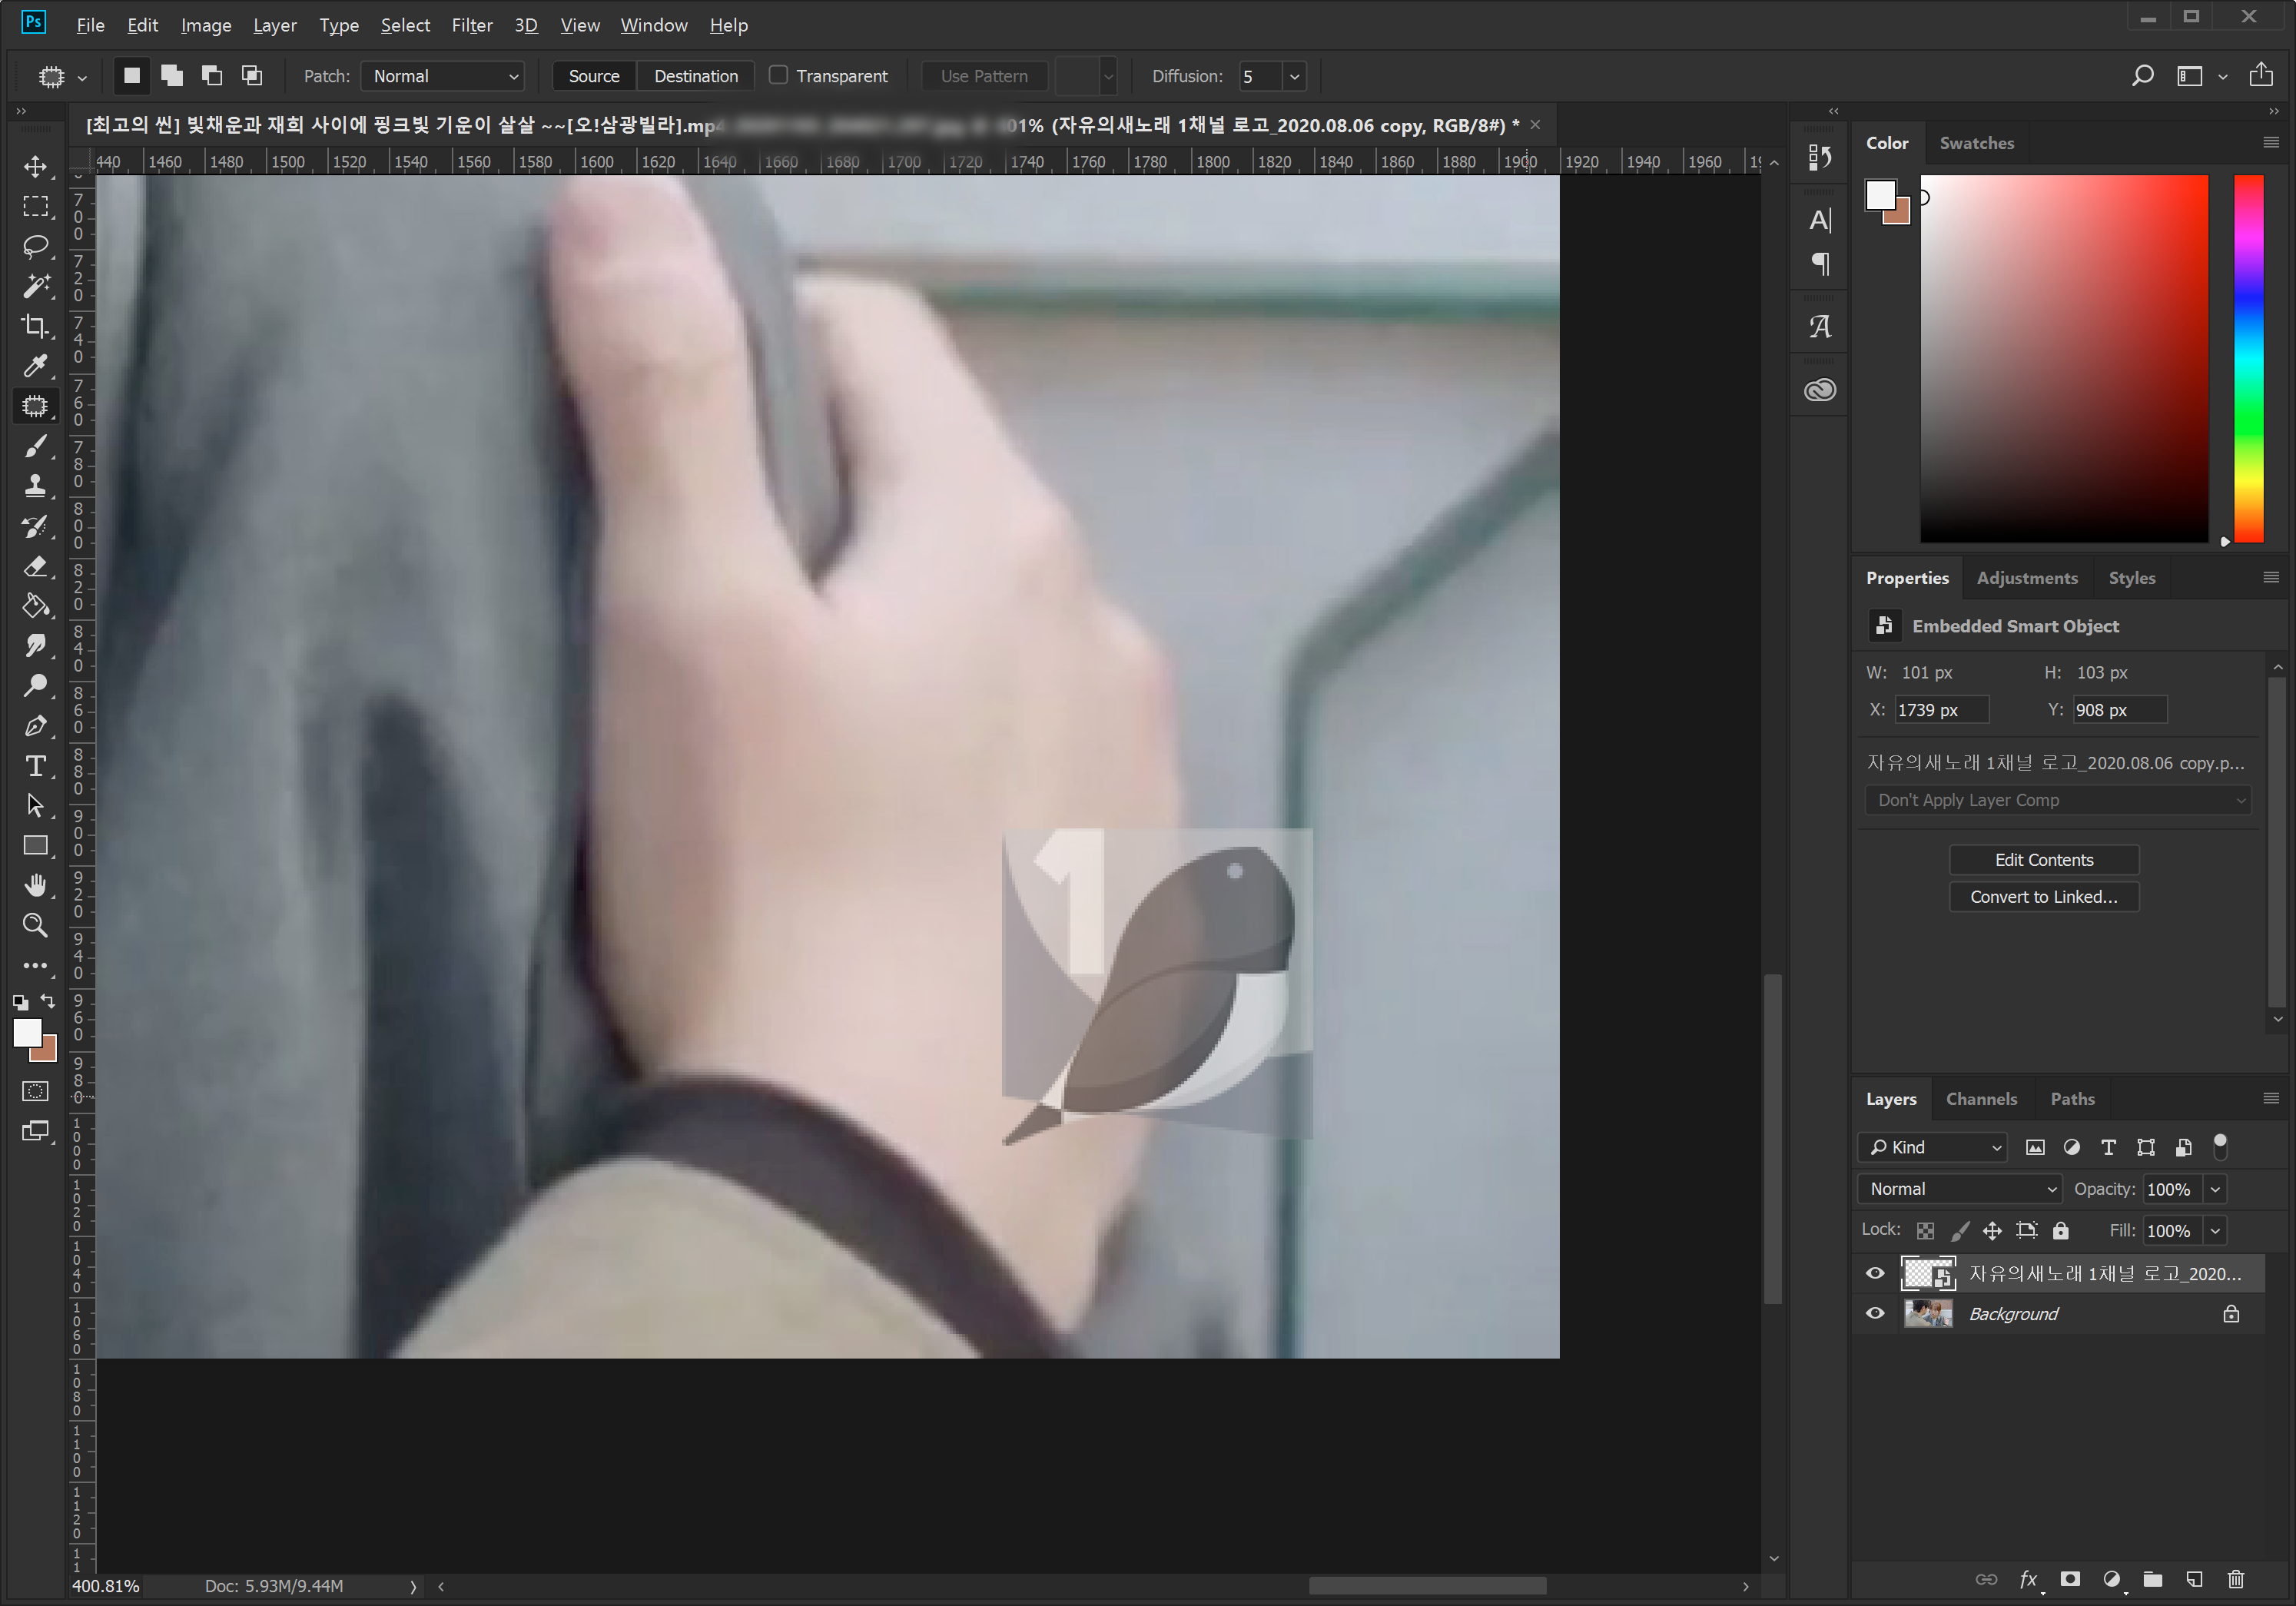Add a layer style via fx icon

coord(2028,1579)
